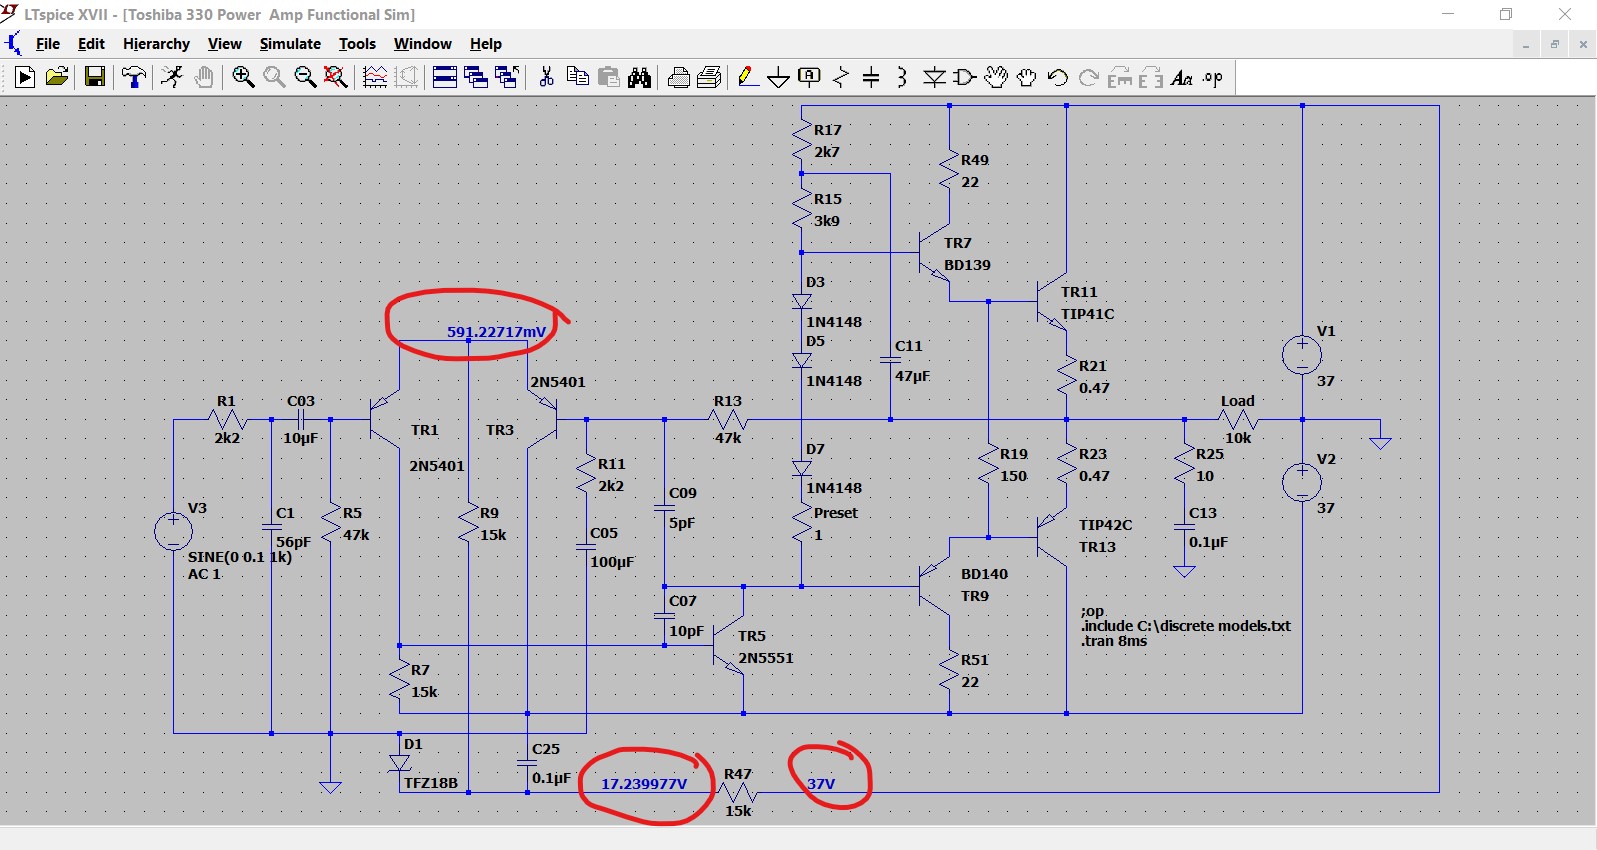Open the View menu
Viewport: 1597px width, 850px height.
point(224,44)
